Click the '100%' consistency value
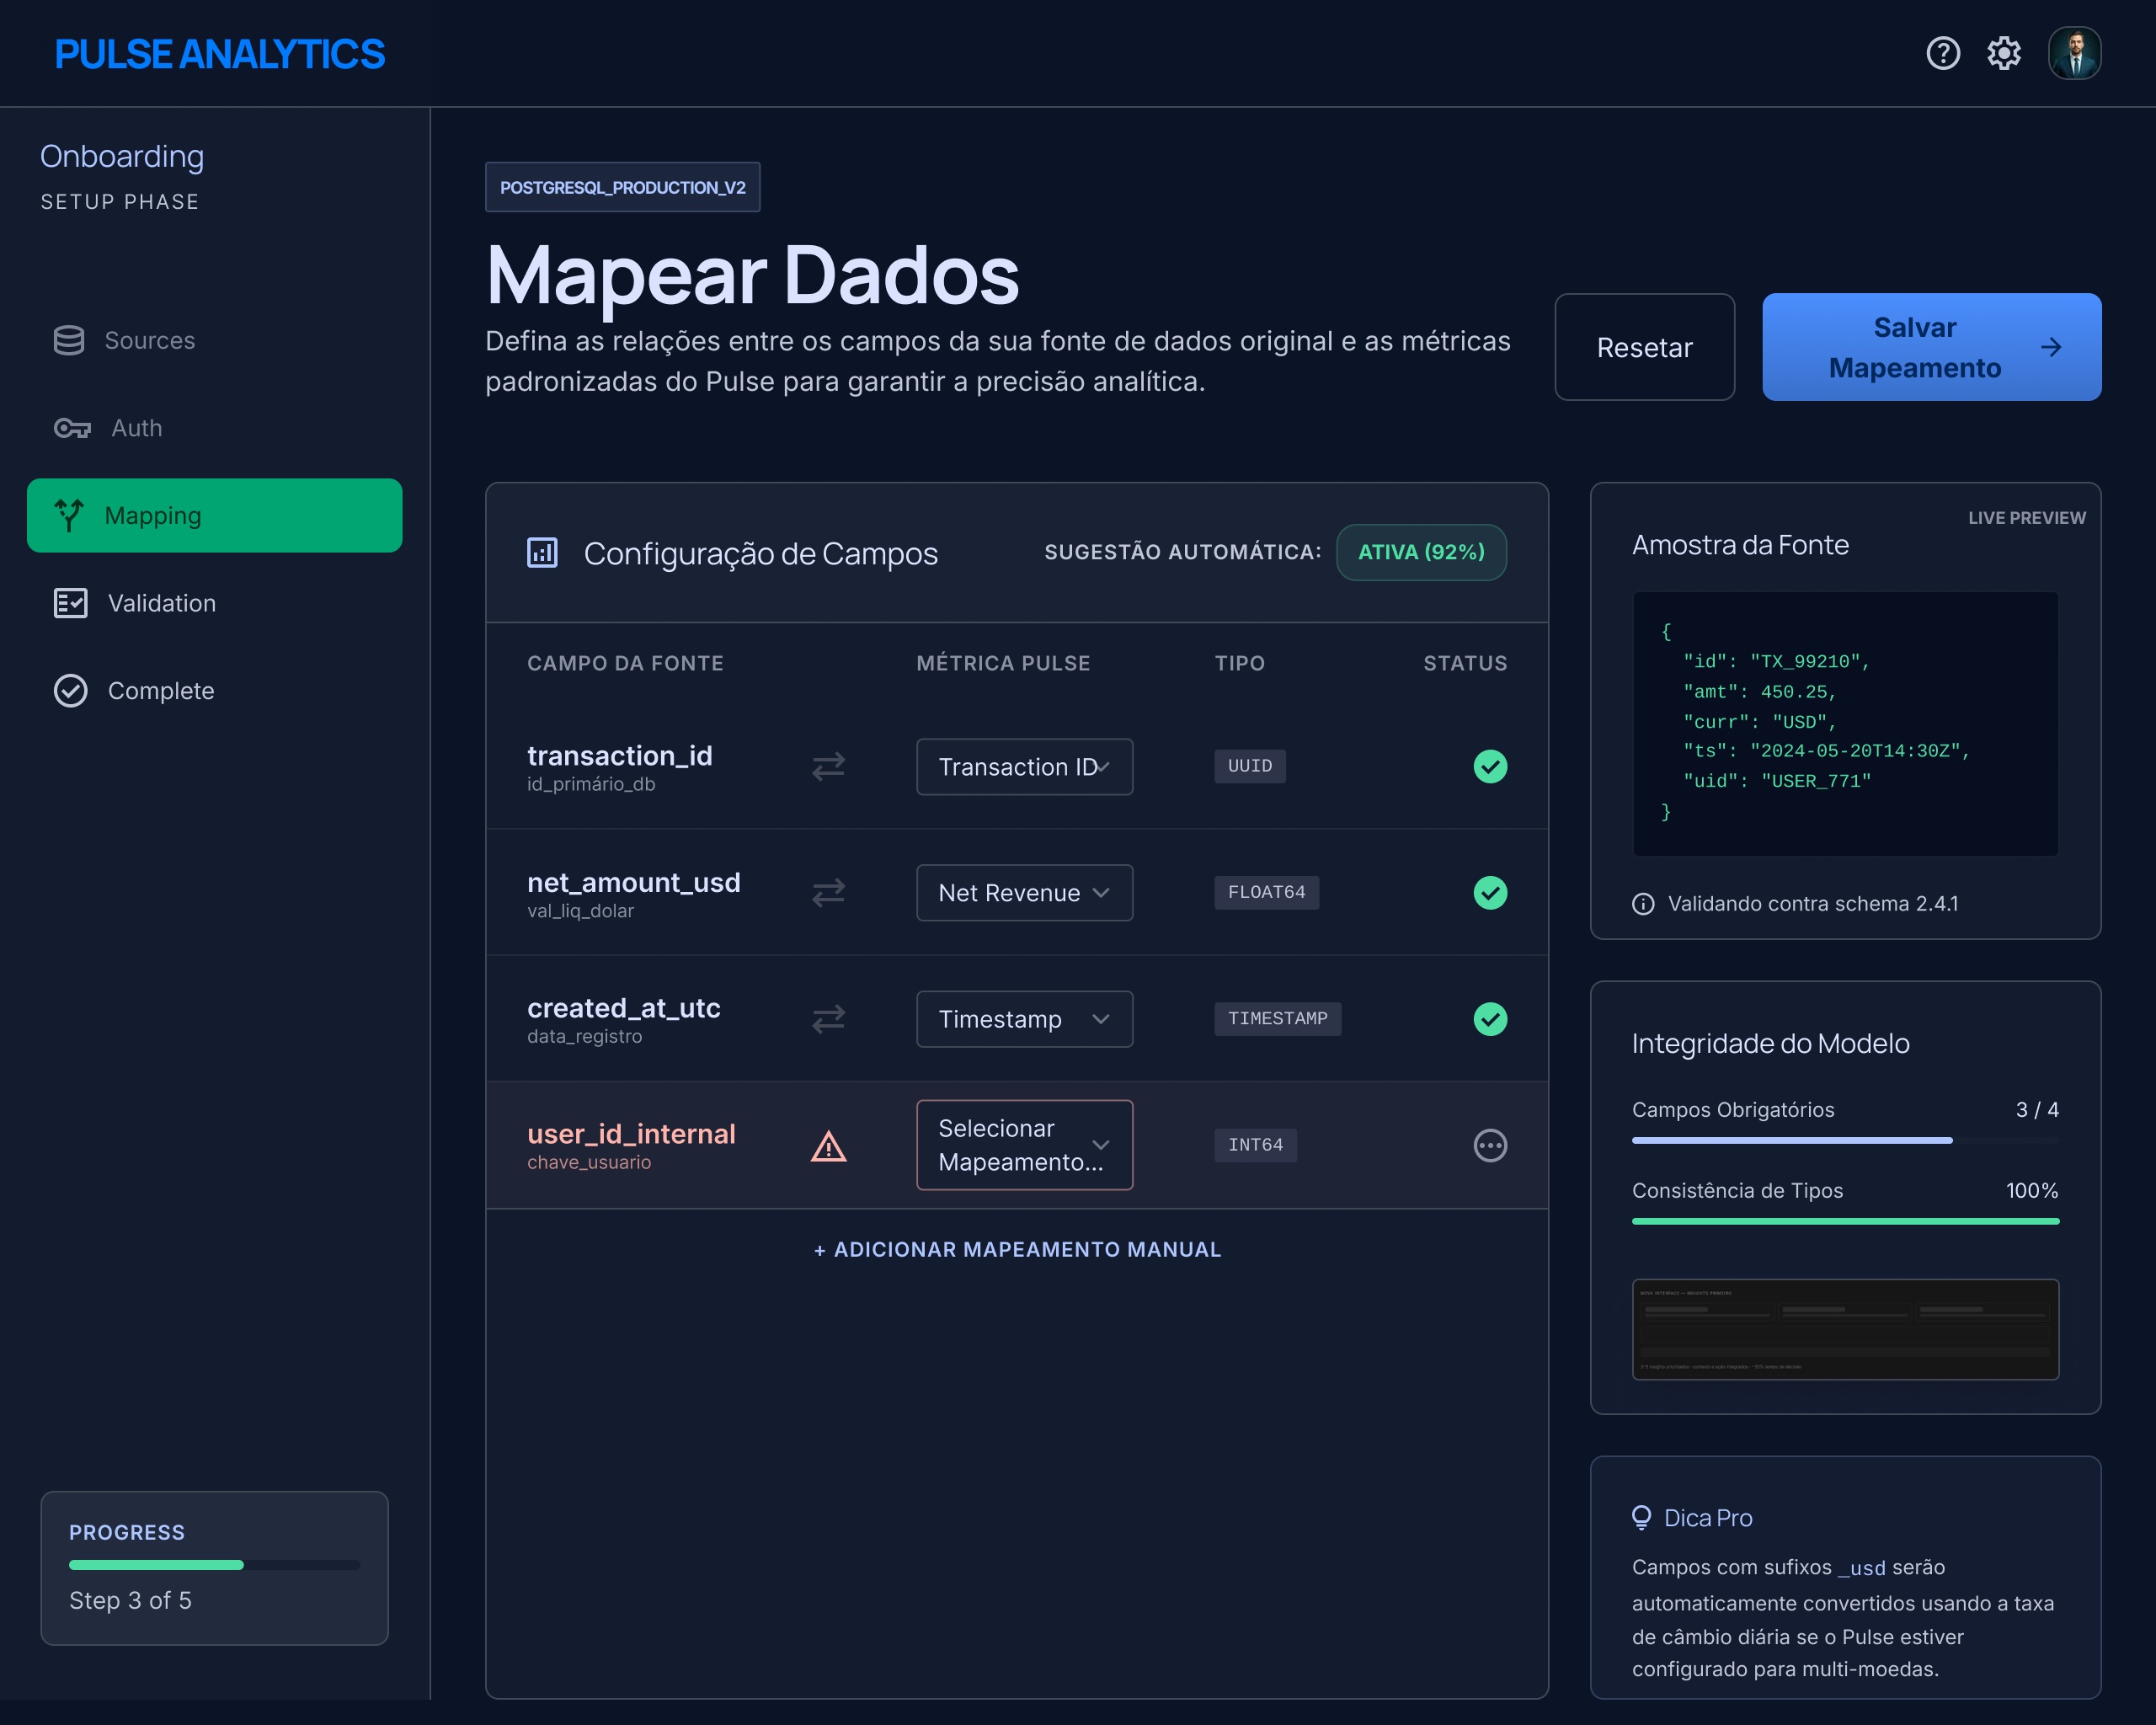Image resolution: width=2156 pixels, height=1725 pixels. [x=2032, y=1190]
